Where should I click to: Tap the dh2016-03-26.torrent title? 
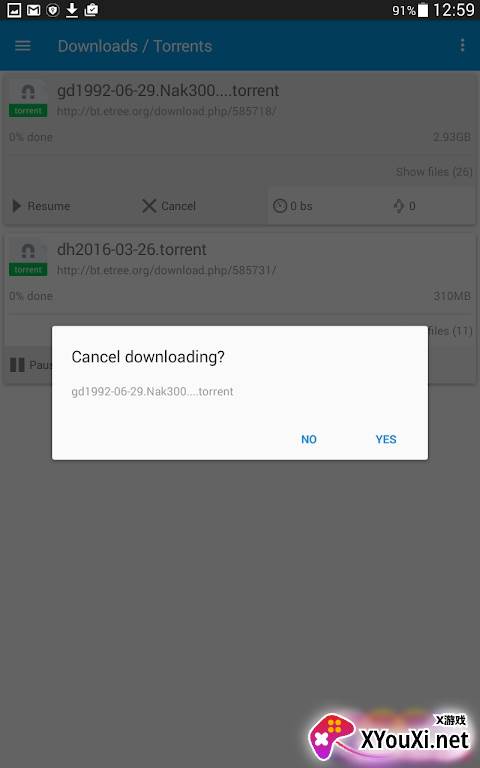click(132, 249)
